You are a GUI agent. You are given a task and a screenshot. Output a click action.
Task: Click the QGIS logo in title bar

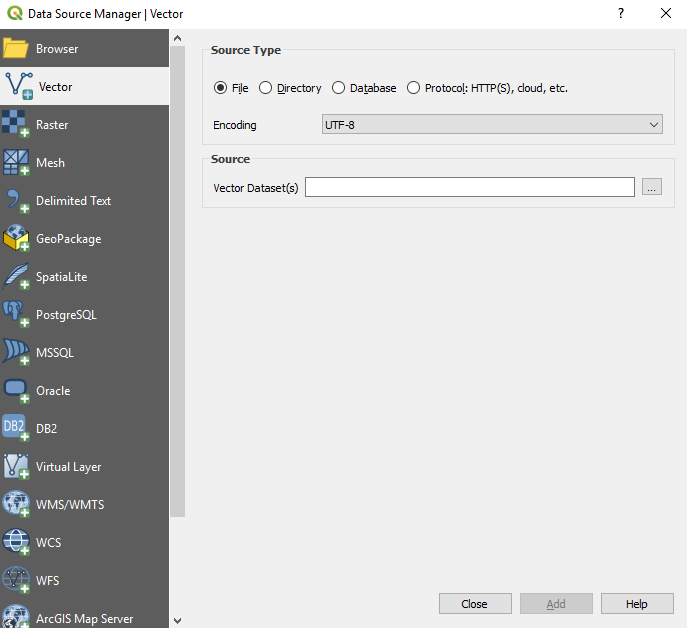15,13
